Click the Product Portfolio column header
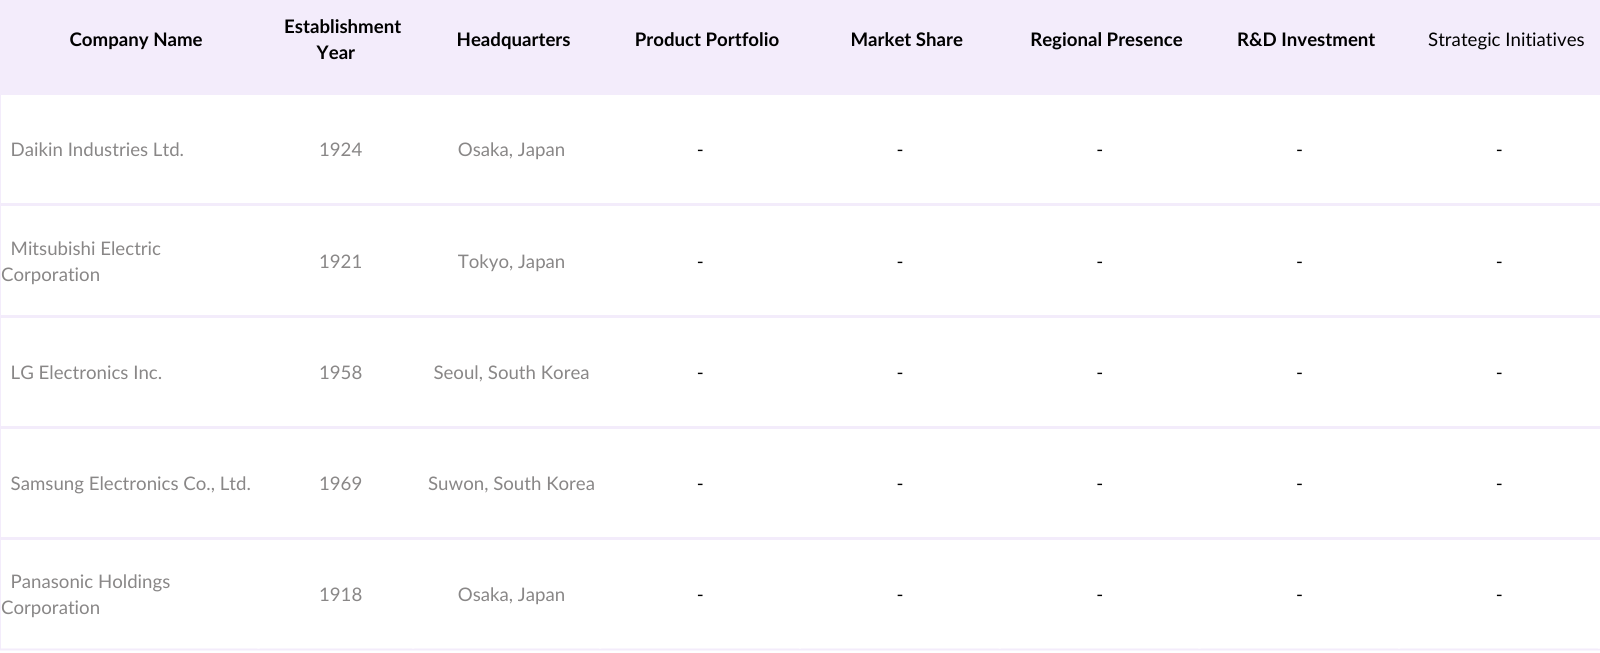The width and height of the screenshot is (1600, 653). tap(707, 40)
